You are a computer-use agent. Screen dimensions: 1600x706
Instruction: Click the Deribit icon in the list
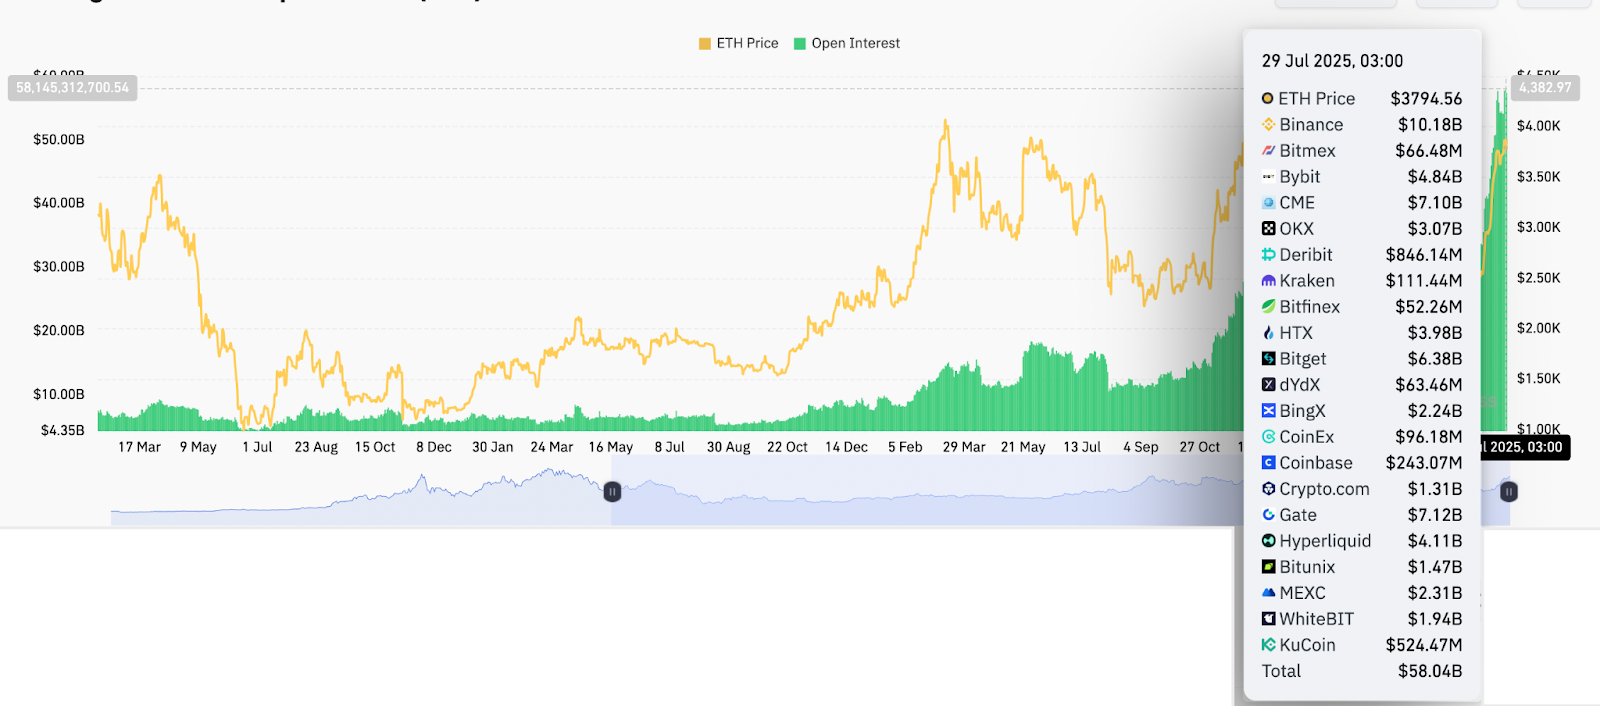1268,255
